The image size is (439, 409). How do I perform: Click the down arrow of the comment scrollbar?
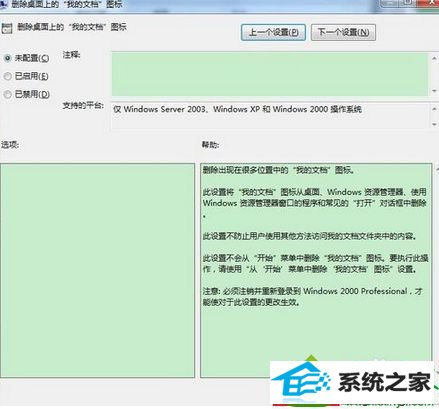pos(434,91)
